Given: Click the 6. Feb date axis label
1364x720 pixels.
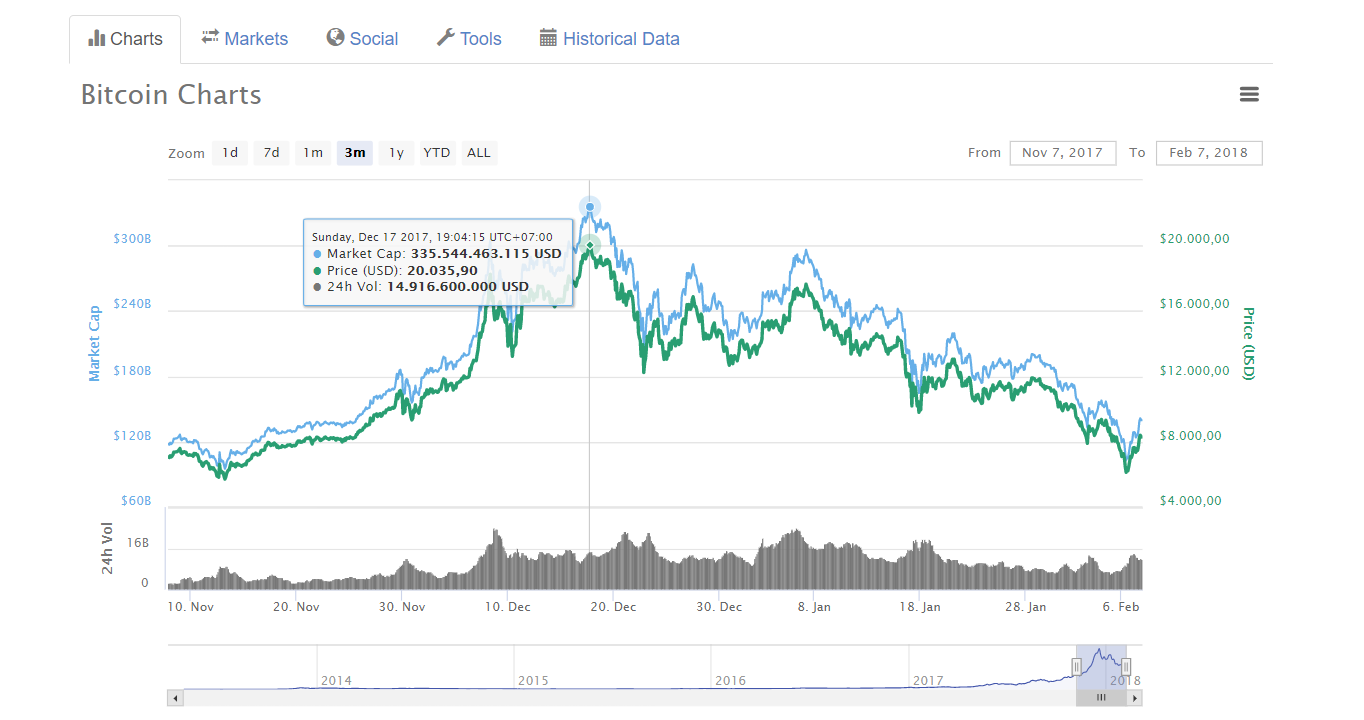Looking at the screenshot, I should pyautogui.click(x=1122, y=607).
